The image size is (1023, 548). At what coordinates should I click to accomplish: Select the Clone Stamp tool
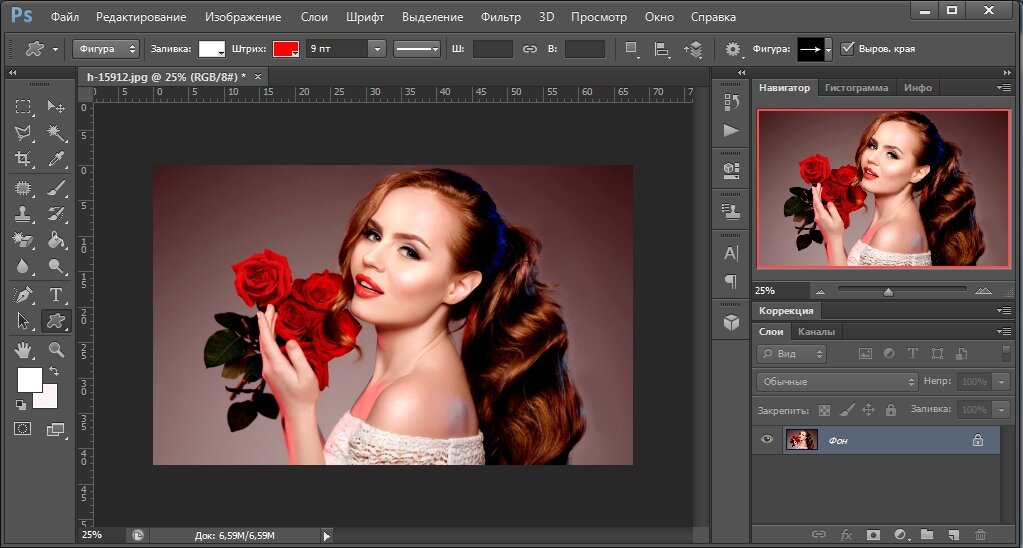pyautogui.click(x=23, y=213)
